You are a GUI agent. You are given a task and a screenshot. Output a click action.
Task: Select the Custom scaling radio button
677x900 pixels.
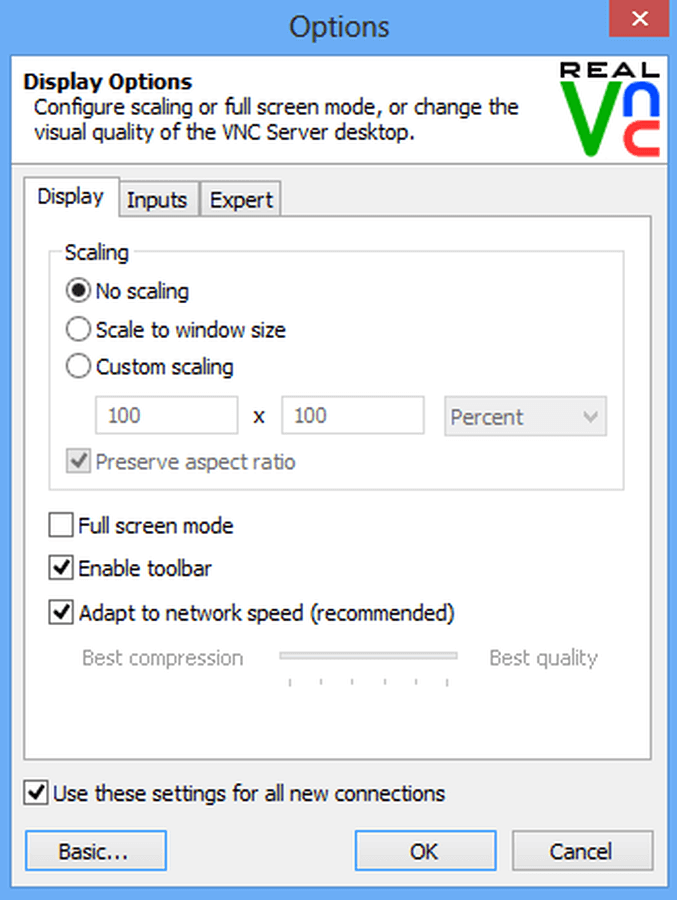(x=78, y=366)
